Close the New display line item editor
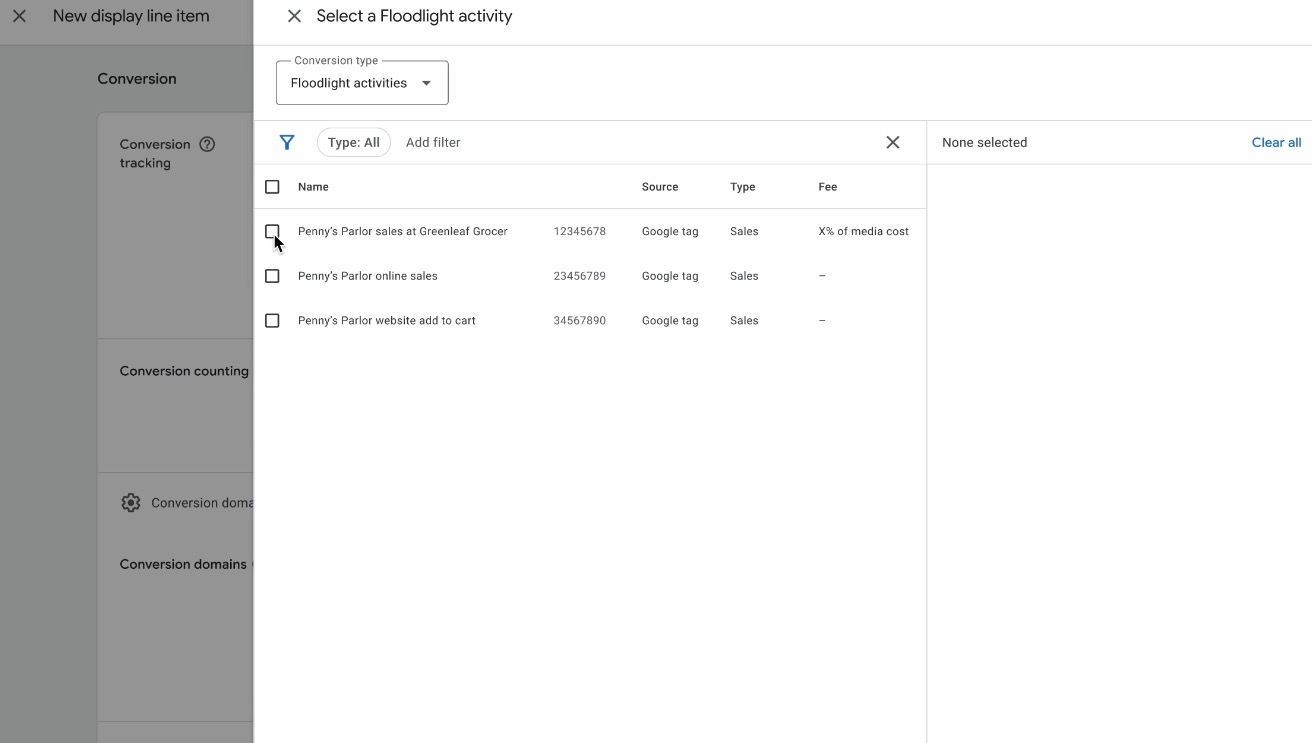The width and height of the screenshot is (1312, 743). [18, 16]
